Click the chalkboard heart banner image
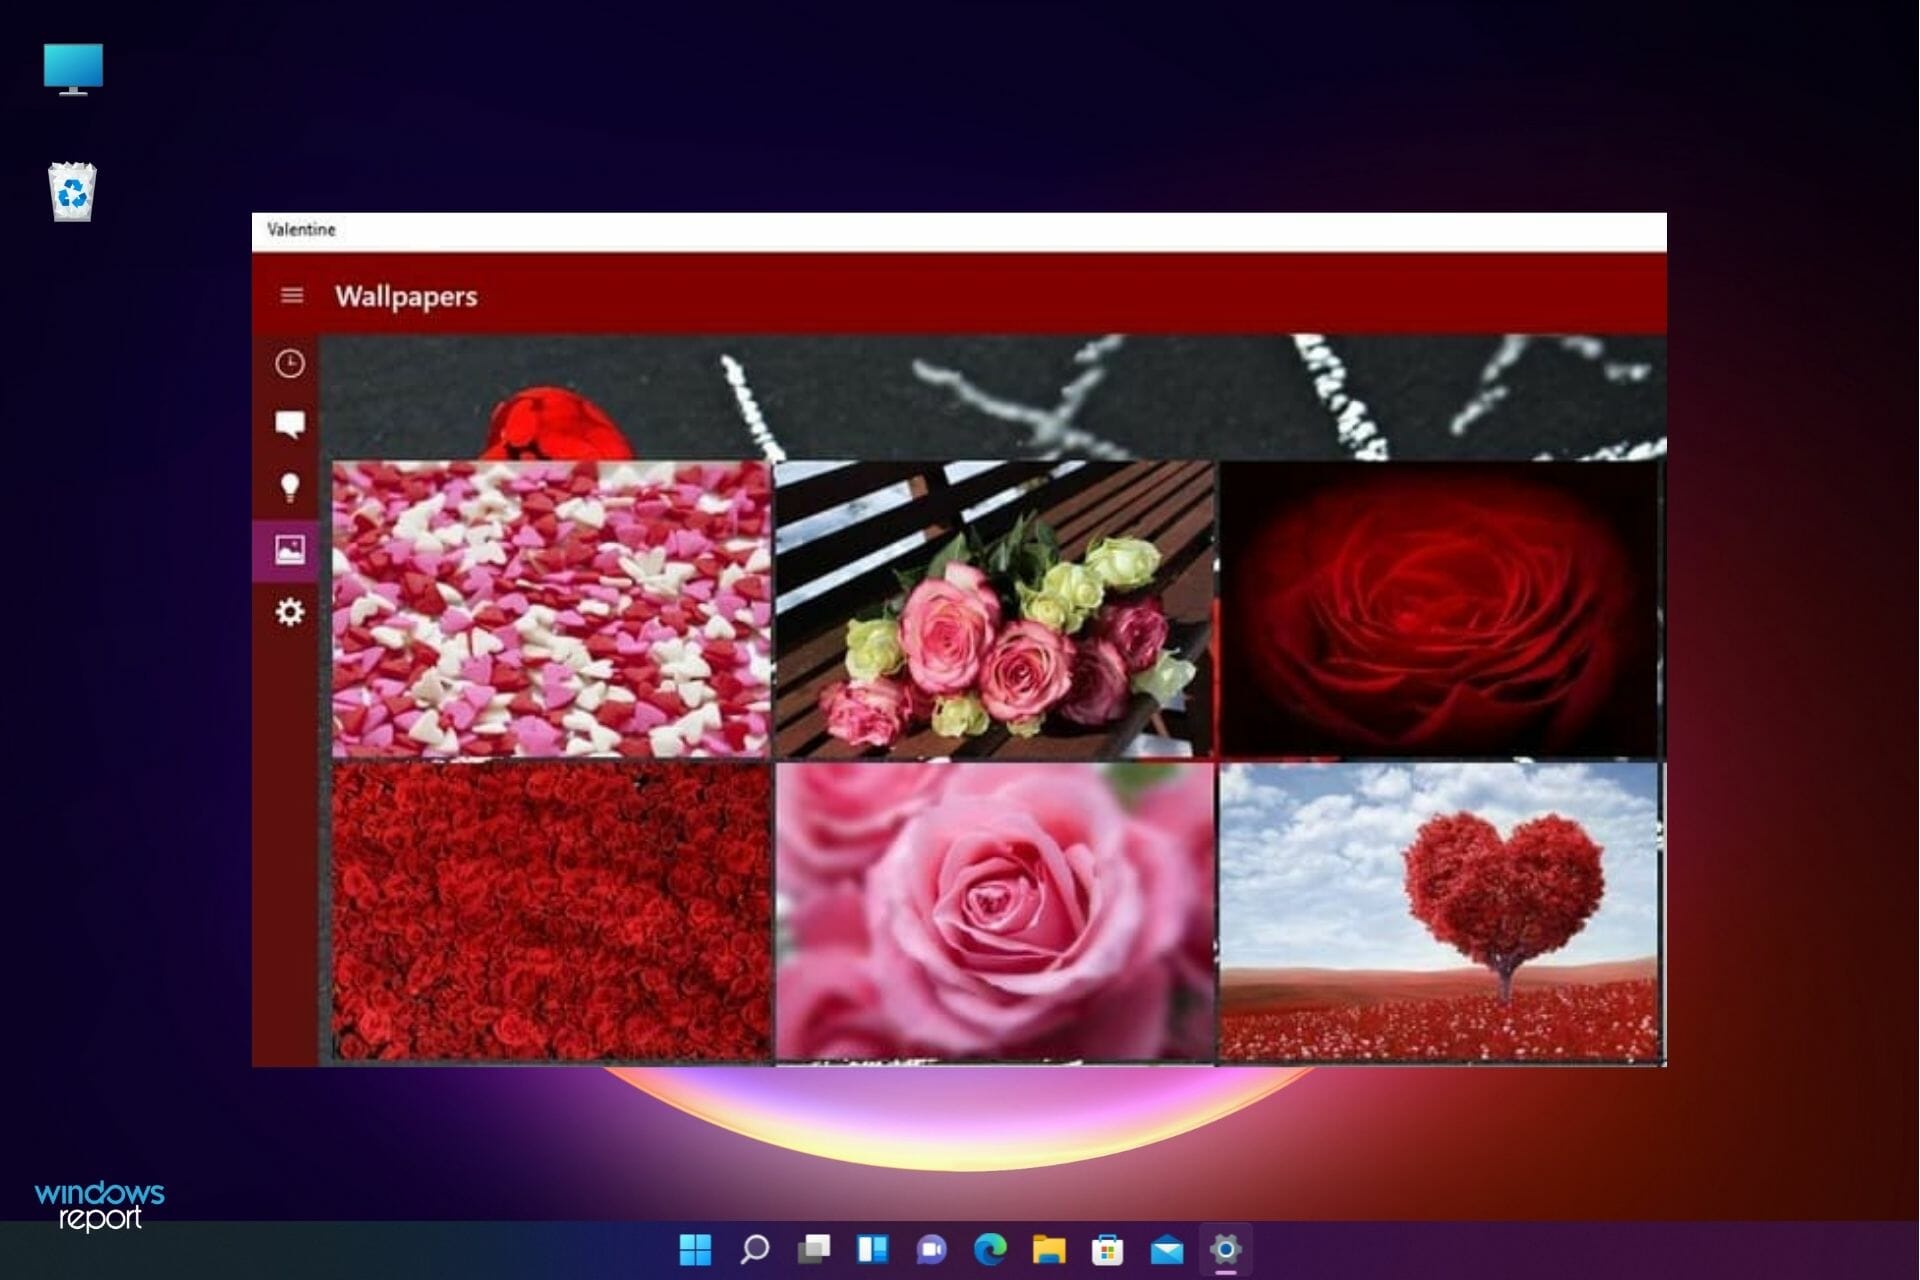1920x1280 pixels. pos(993,397)
